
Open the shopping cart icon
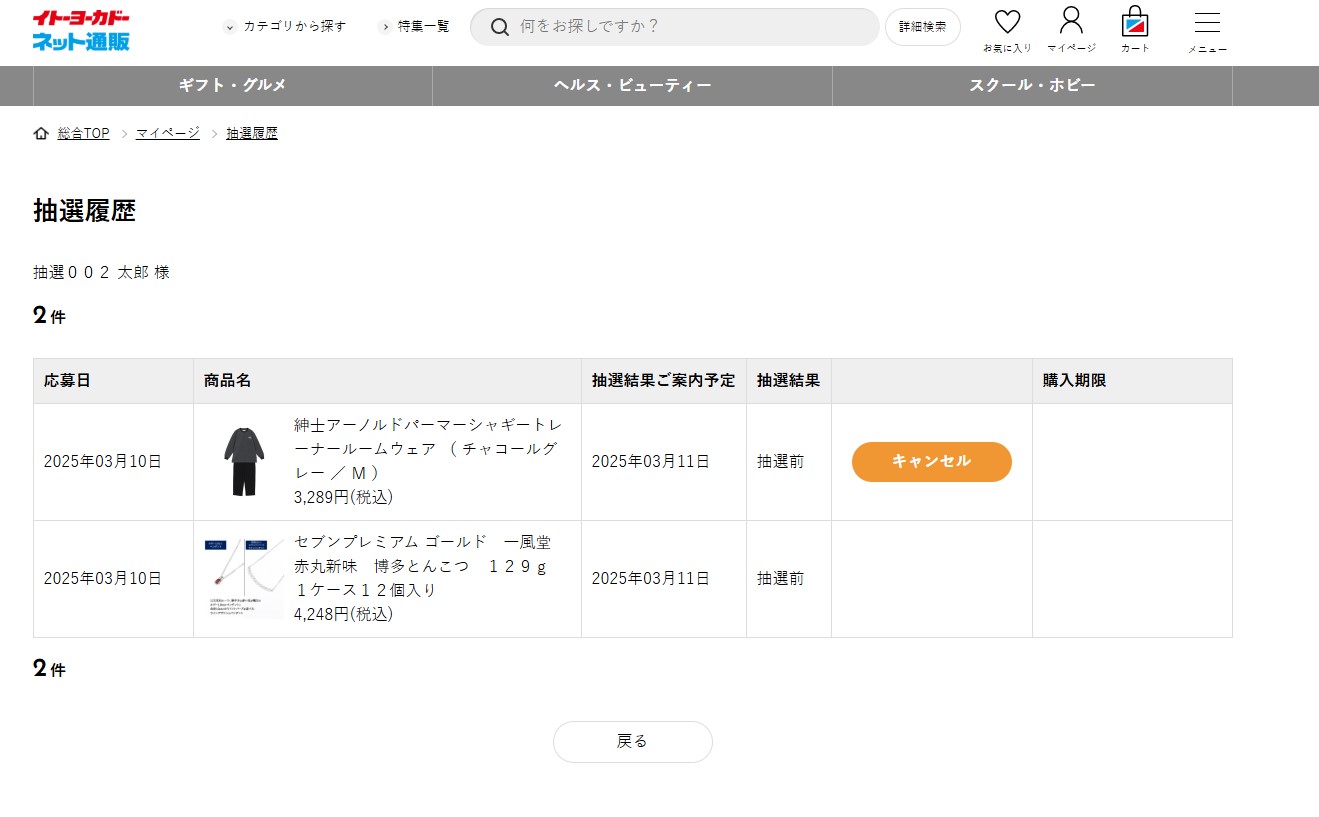[1135, 22]
